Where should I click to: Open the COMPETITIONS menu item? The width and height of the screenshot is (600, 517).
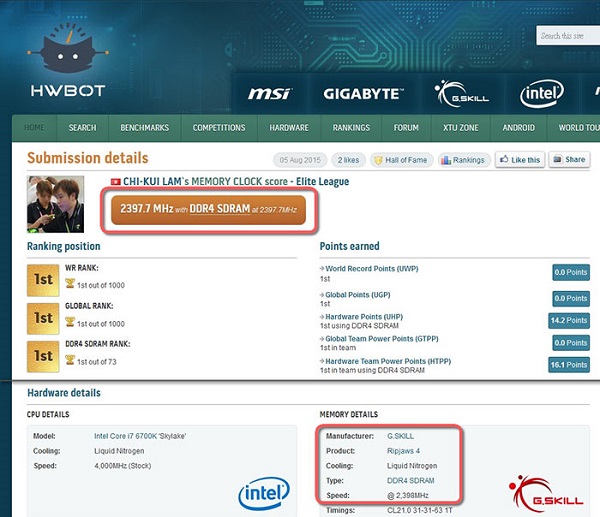click(x=219, y=128)
